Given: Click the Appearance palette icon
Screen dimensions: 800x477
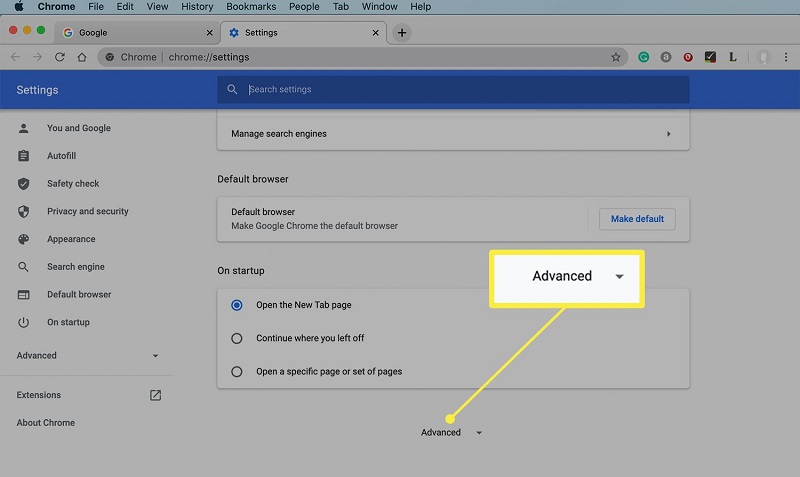Looking at the screenshot, I should pos(23,239).
